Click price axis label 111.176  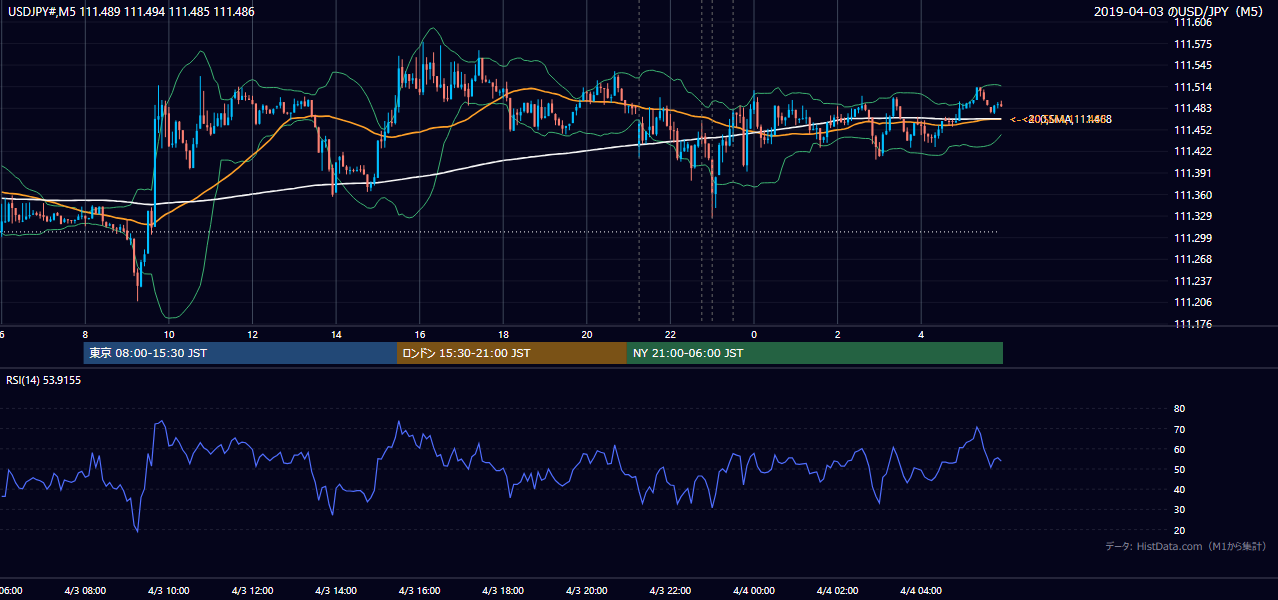(1192, 324)
